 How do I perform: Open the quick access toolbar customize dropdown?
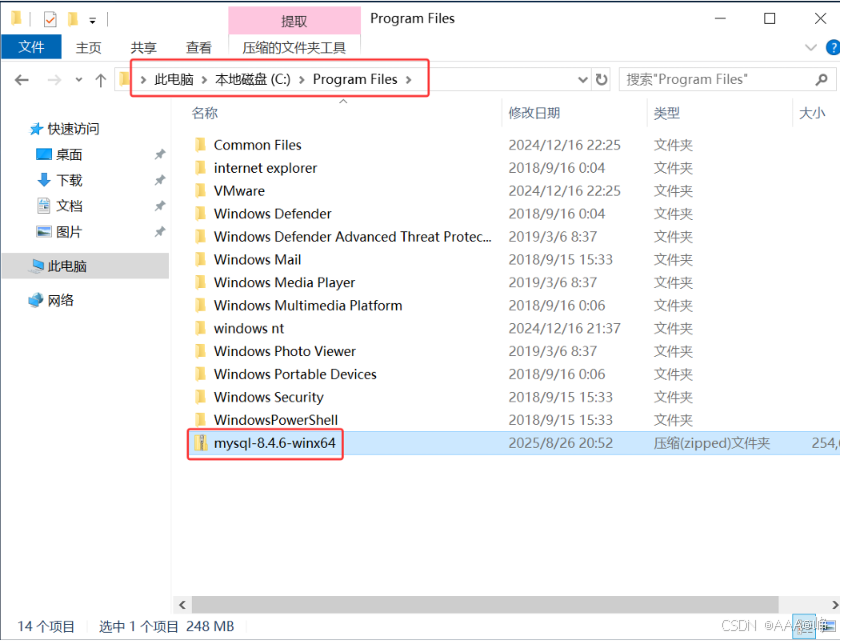(93, 21)
